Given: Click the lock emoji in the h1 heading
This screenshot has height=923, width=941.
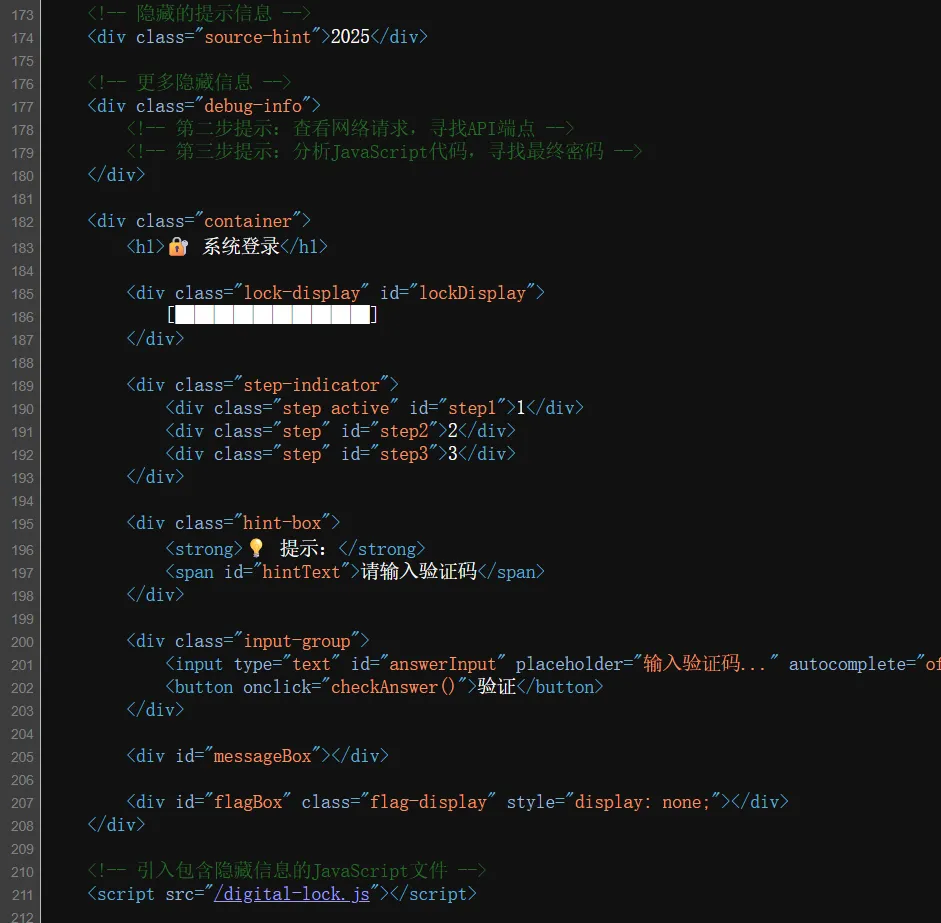Looking at the screenshot, I should (178, 246).
